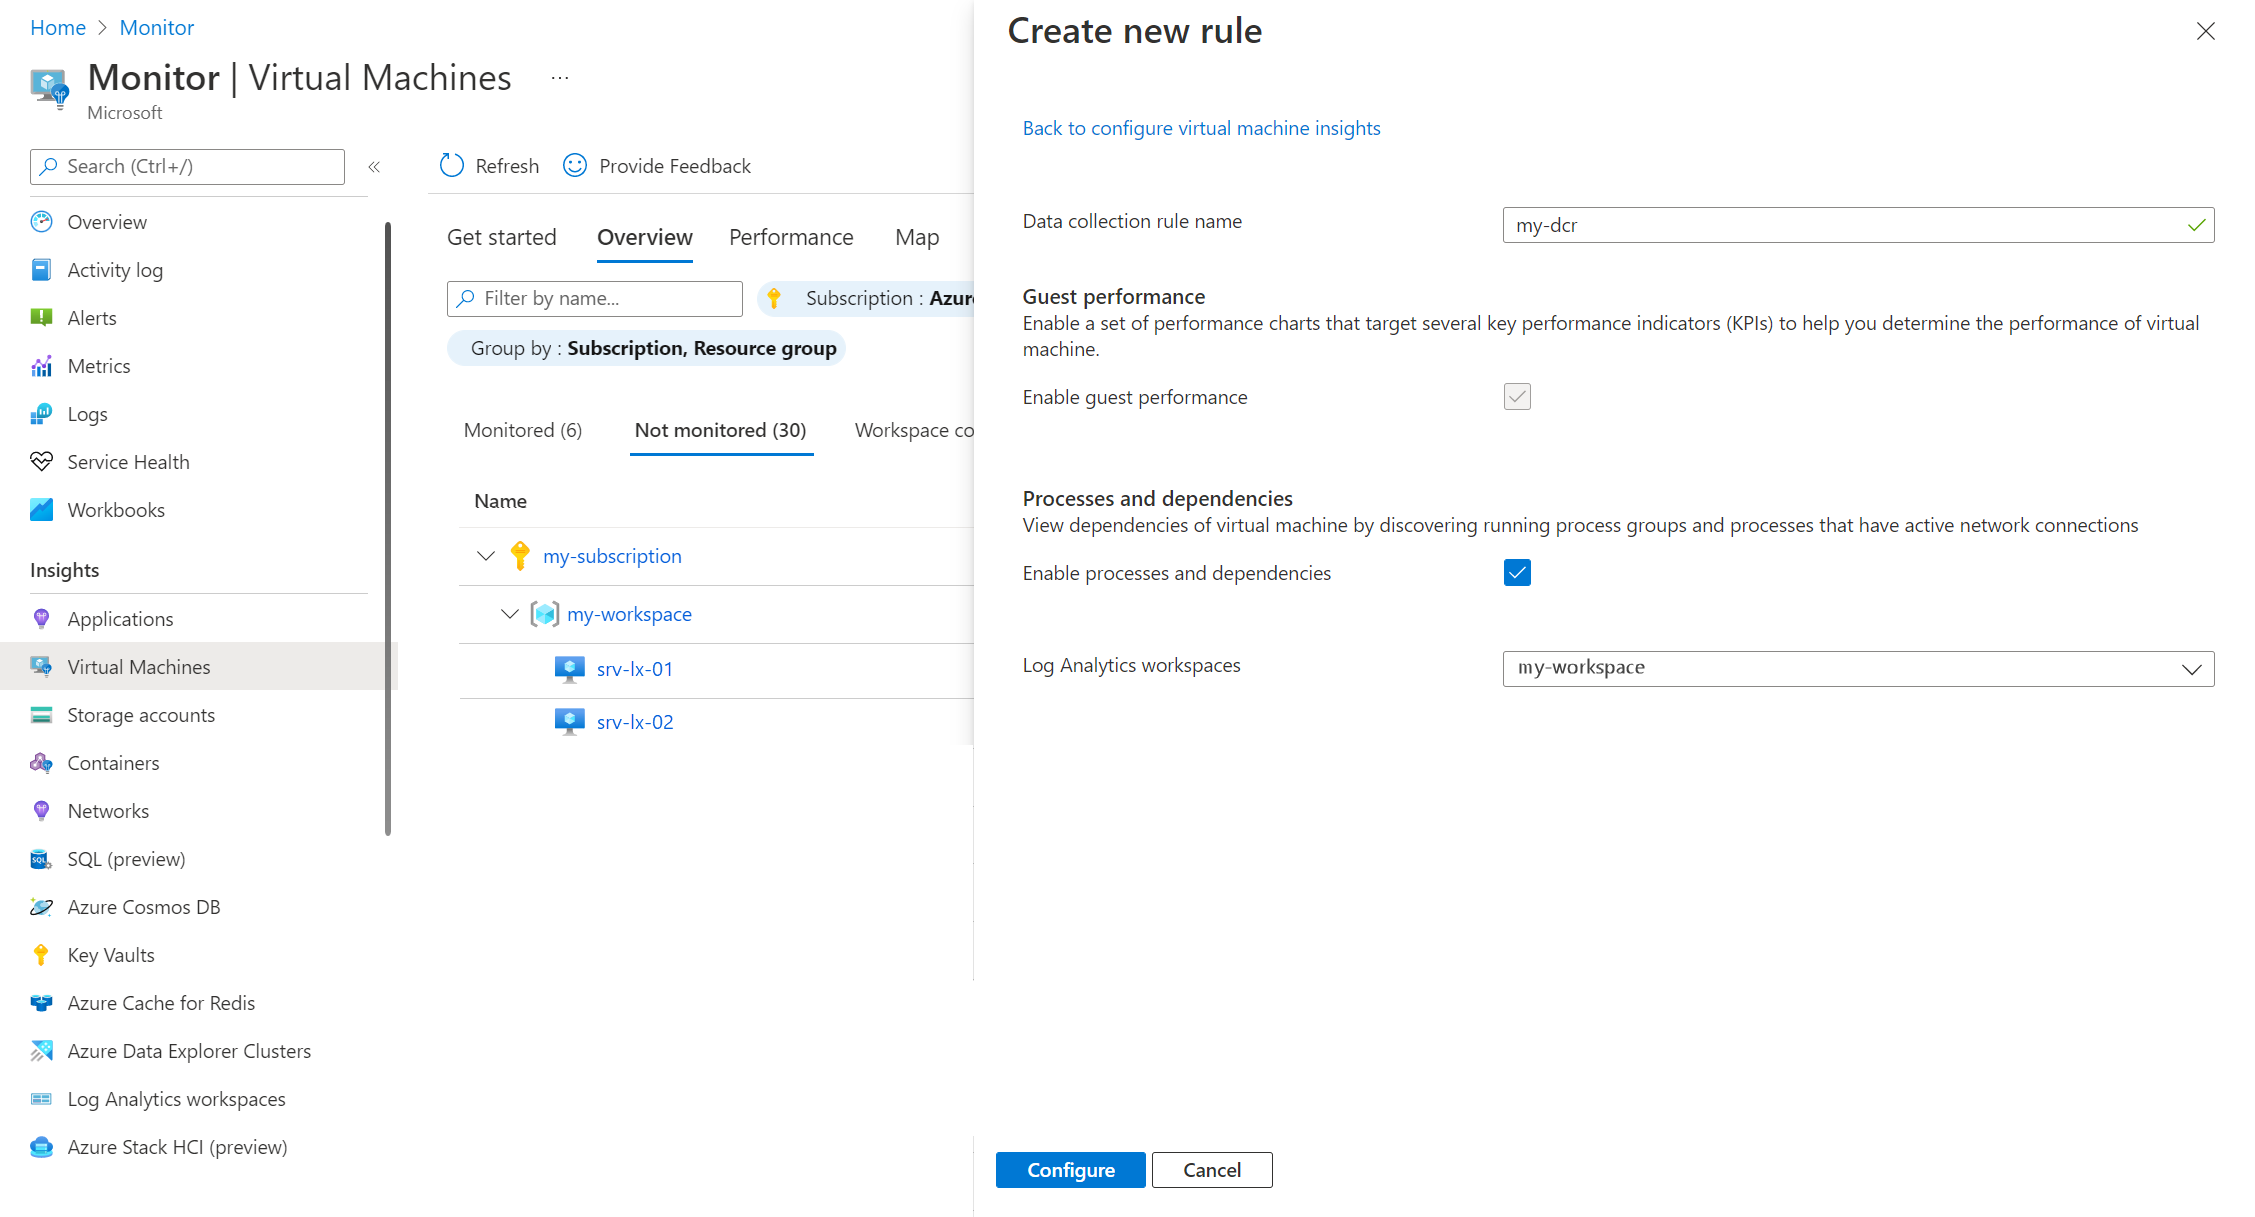Uncheck Enable processes and dependencies checkbox
2255x1217 pixels.
1516,573
